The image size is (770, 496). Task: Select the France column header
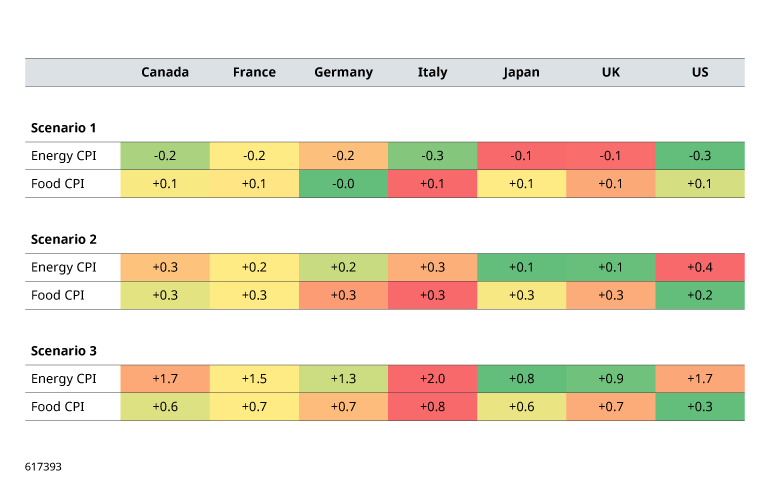254,72
